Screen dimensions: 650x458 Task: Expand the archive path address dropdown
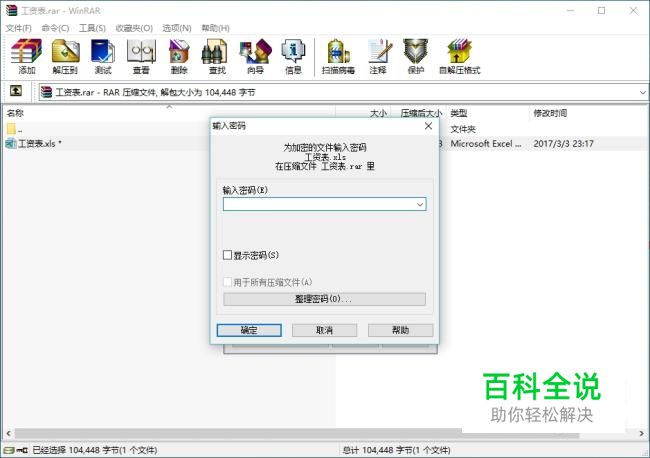pyautogui.click(x=642, y=92)
